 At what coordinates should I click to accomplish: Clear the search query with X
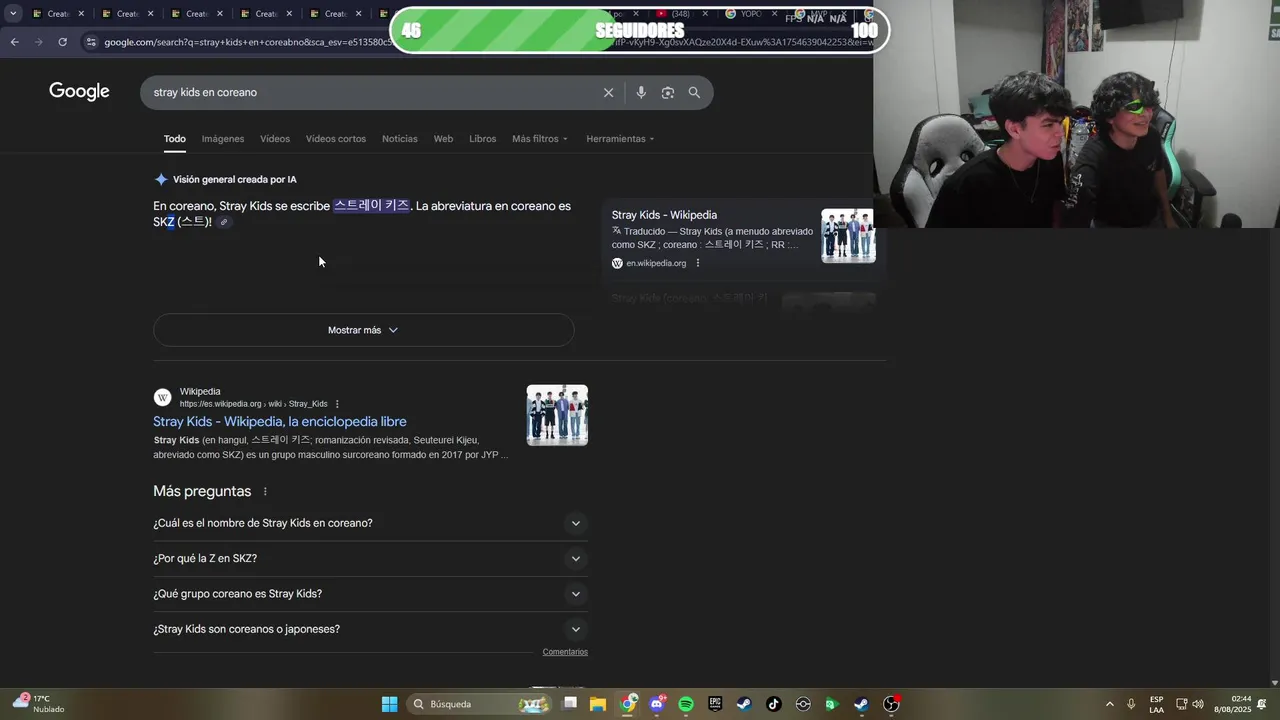(608, 92)
